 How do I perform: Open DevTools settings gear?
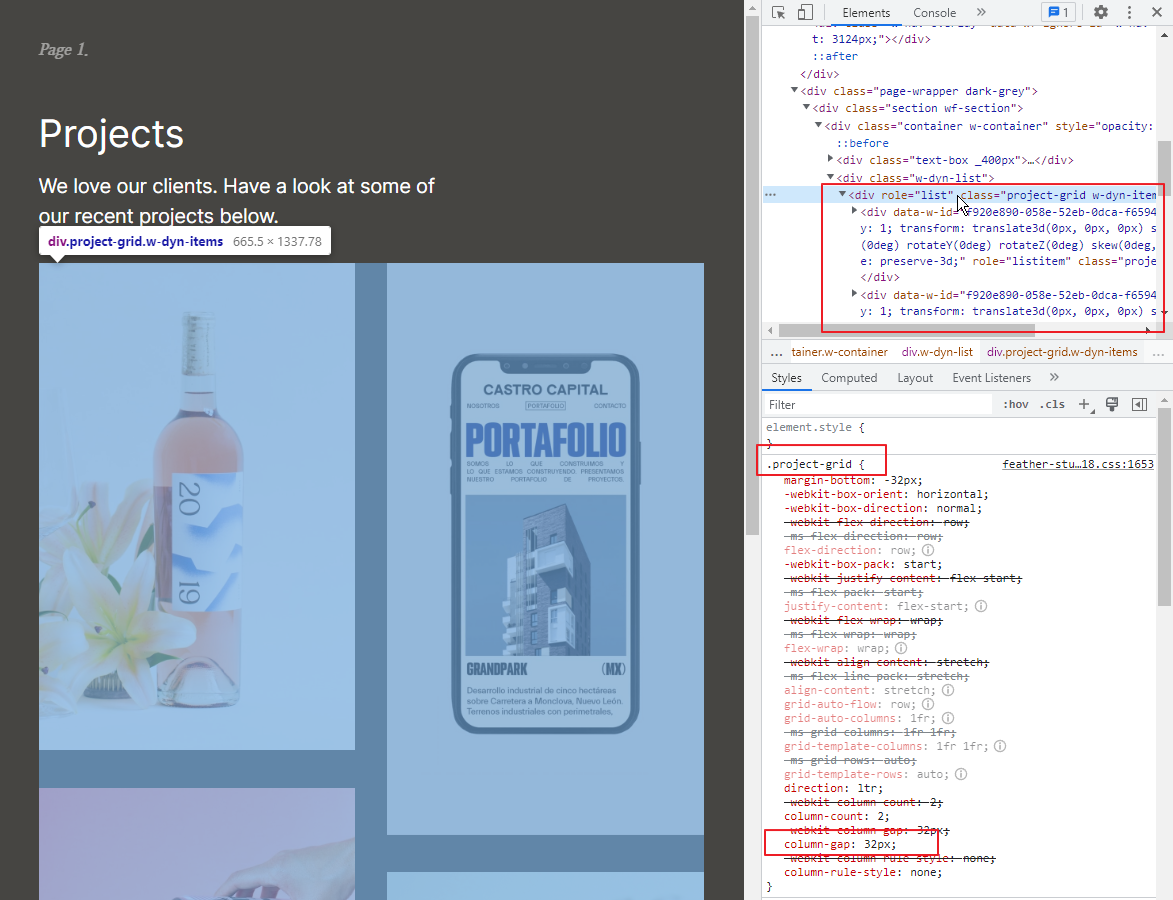click(x=1100, y=12)
